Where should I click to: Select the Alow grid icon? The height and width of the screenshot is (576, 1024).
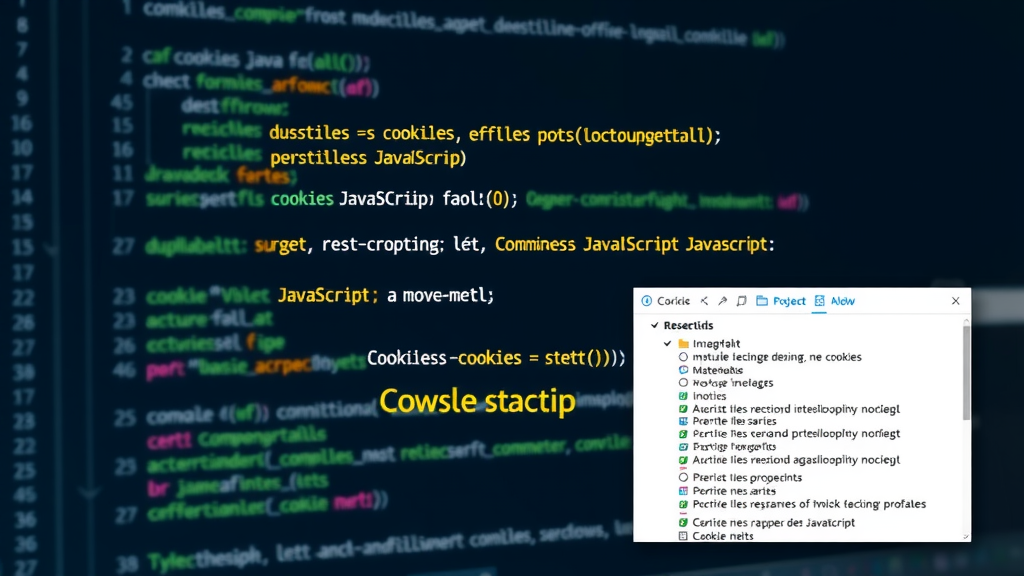click(818, 300)
